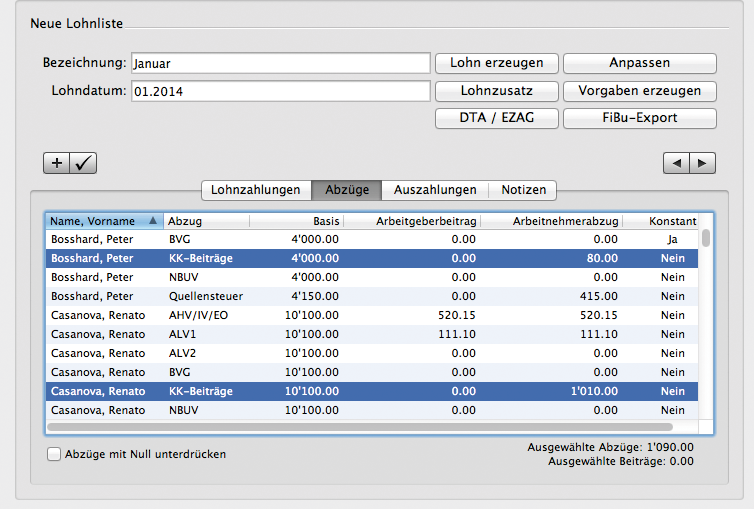Sort table by Abzug column header
Image resolution: width=754 pixels, height=509 pixels.
pyautogui.click(x=206, y=221)
